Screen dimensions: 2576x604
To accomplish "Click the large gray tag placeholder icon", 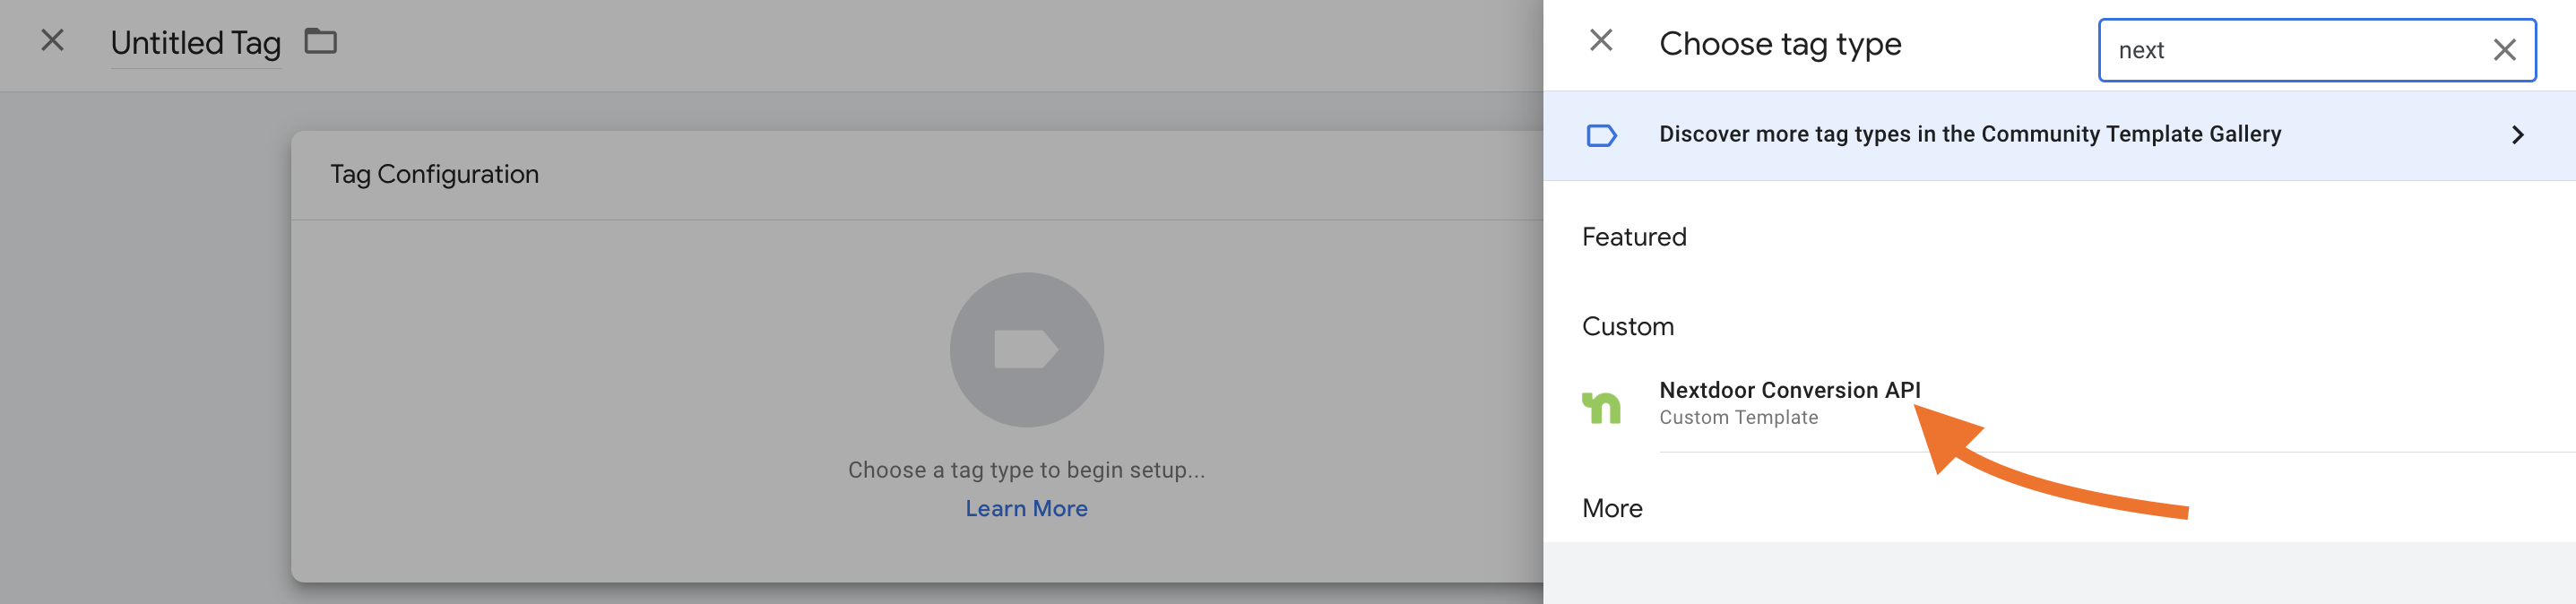I will click(x=1025, y=350).
